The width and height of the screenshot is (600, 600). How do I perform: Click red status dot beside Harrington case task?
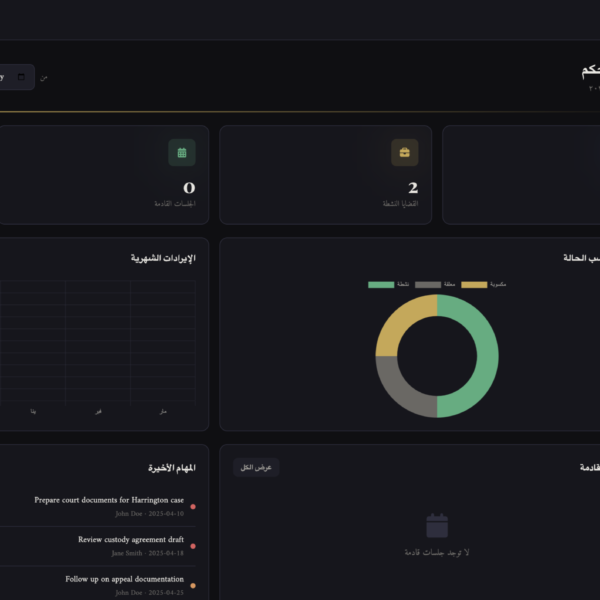193,507
